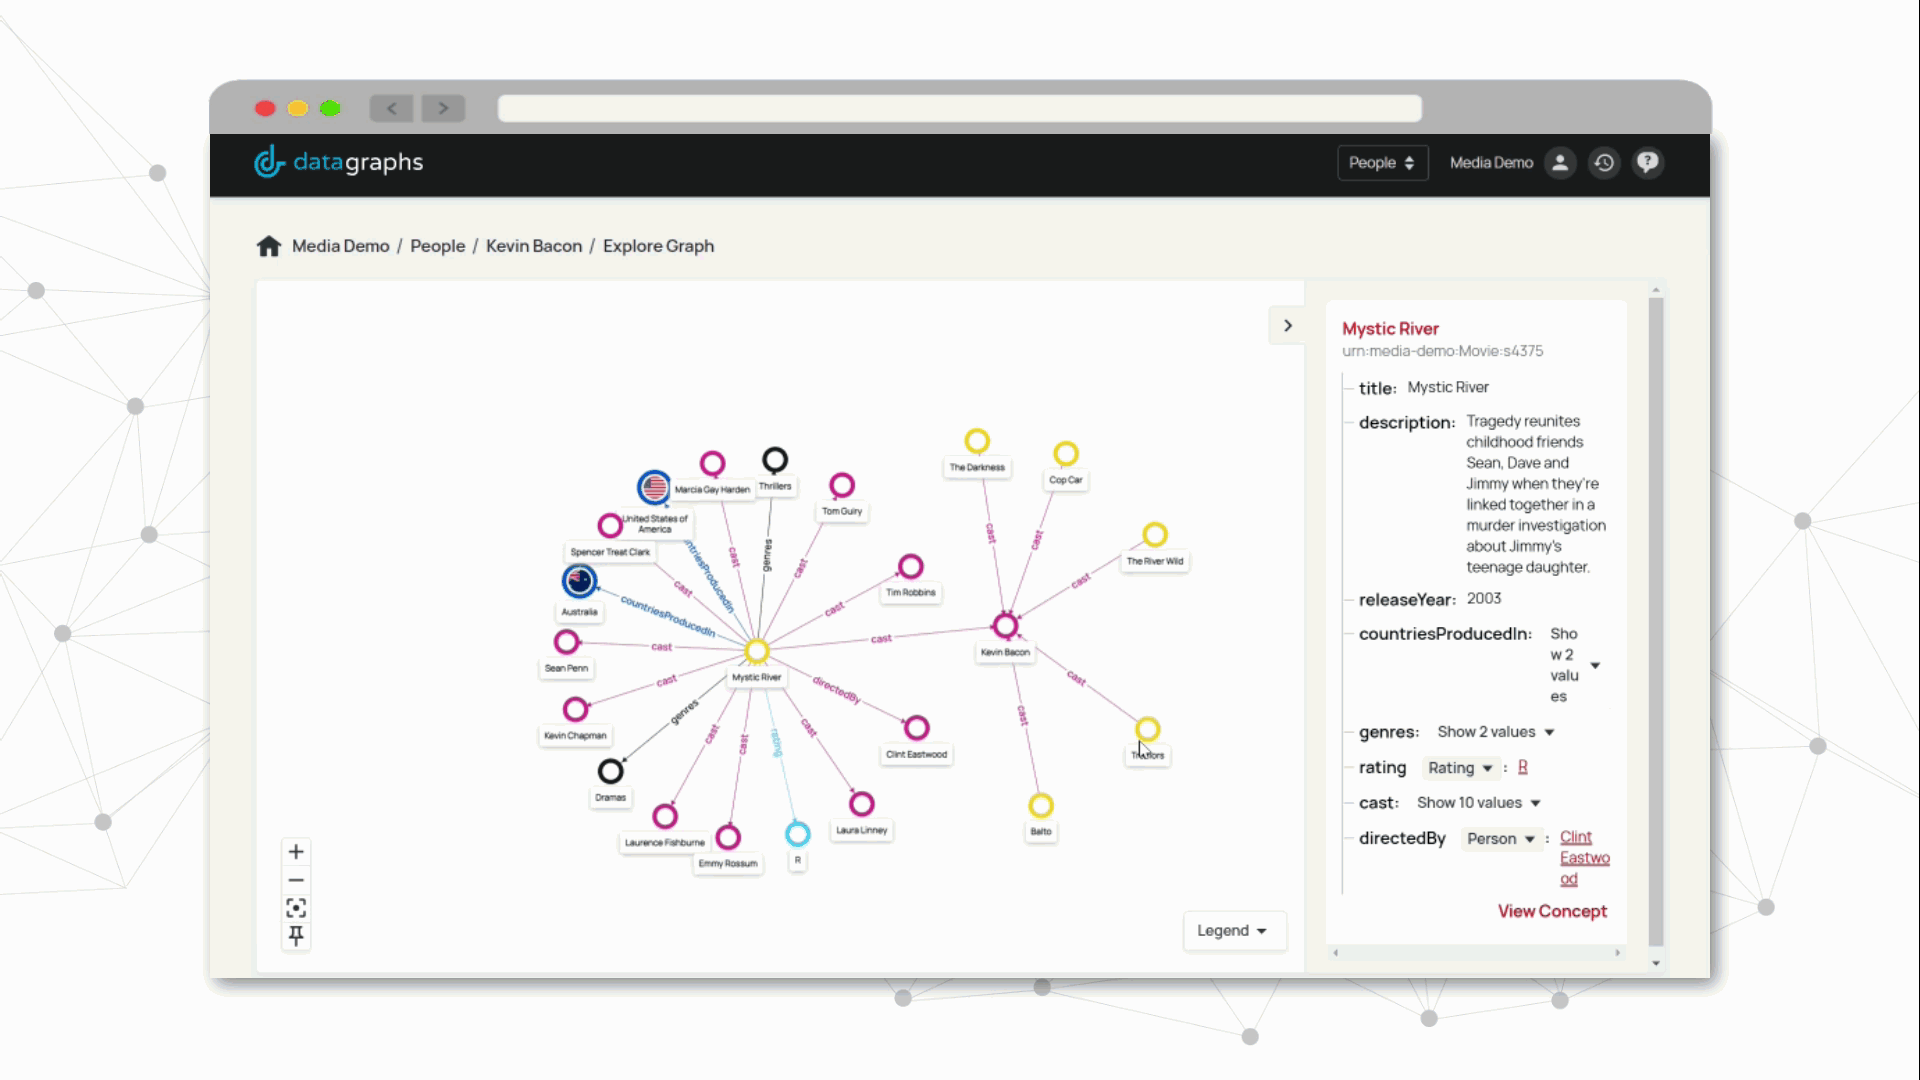Open the user account profile icon

tap(1560, 163)
